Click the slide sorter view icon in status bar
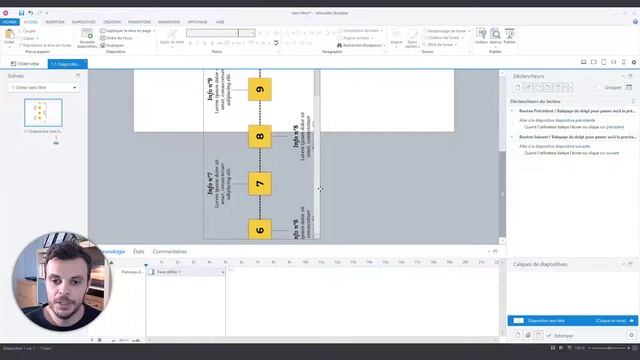Image resolution: width=640 pixels, height=360 pixels. (x=553, y=348)
